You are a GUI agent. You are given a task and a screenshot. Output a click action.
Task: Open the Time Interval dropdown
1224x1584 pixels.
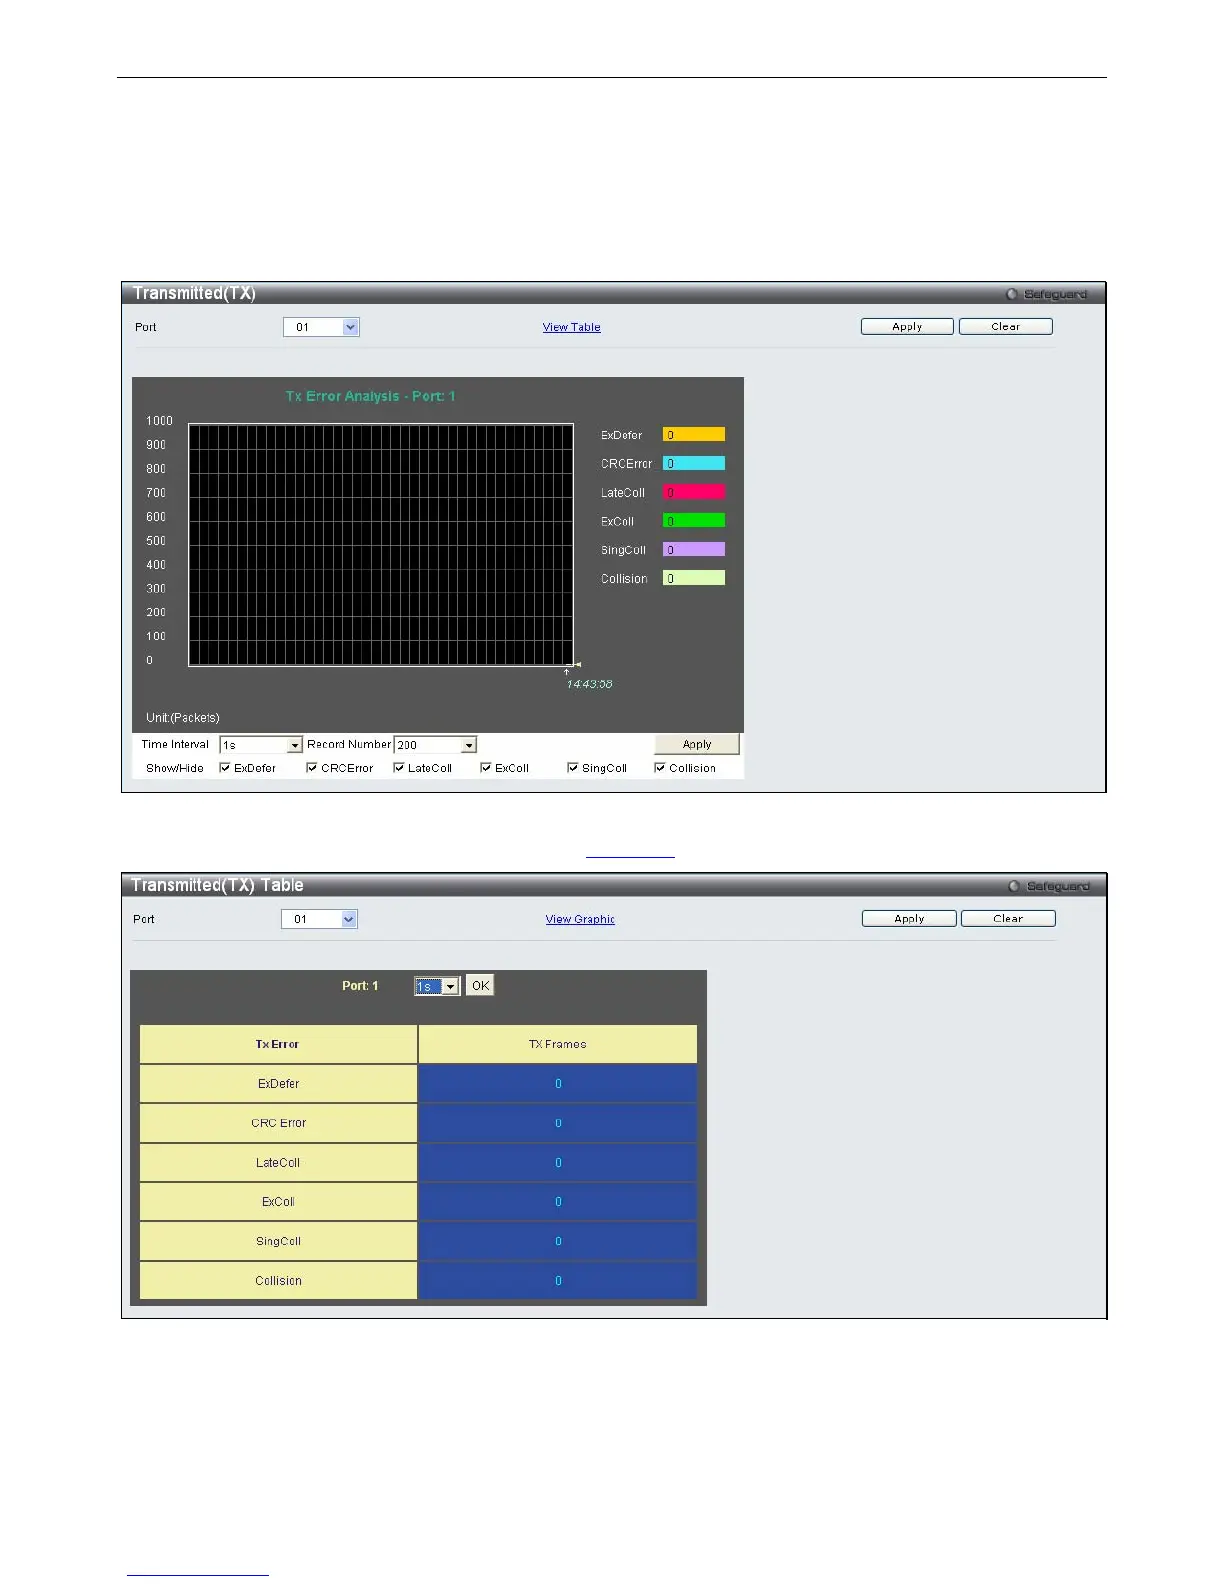point(261,745)
